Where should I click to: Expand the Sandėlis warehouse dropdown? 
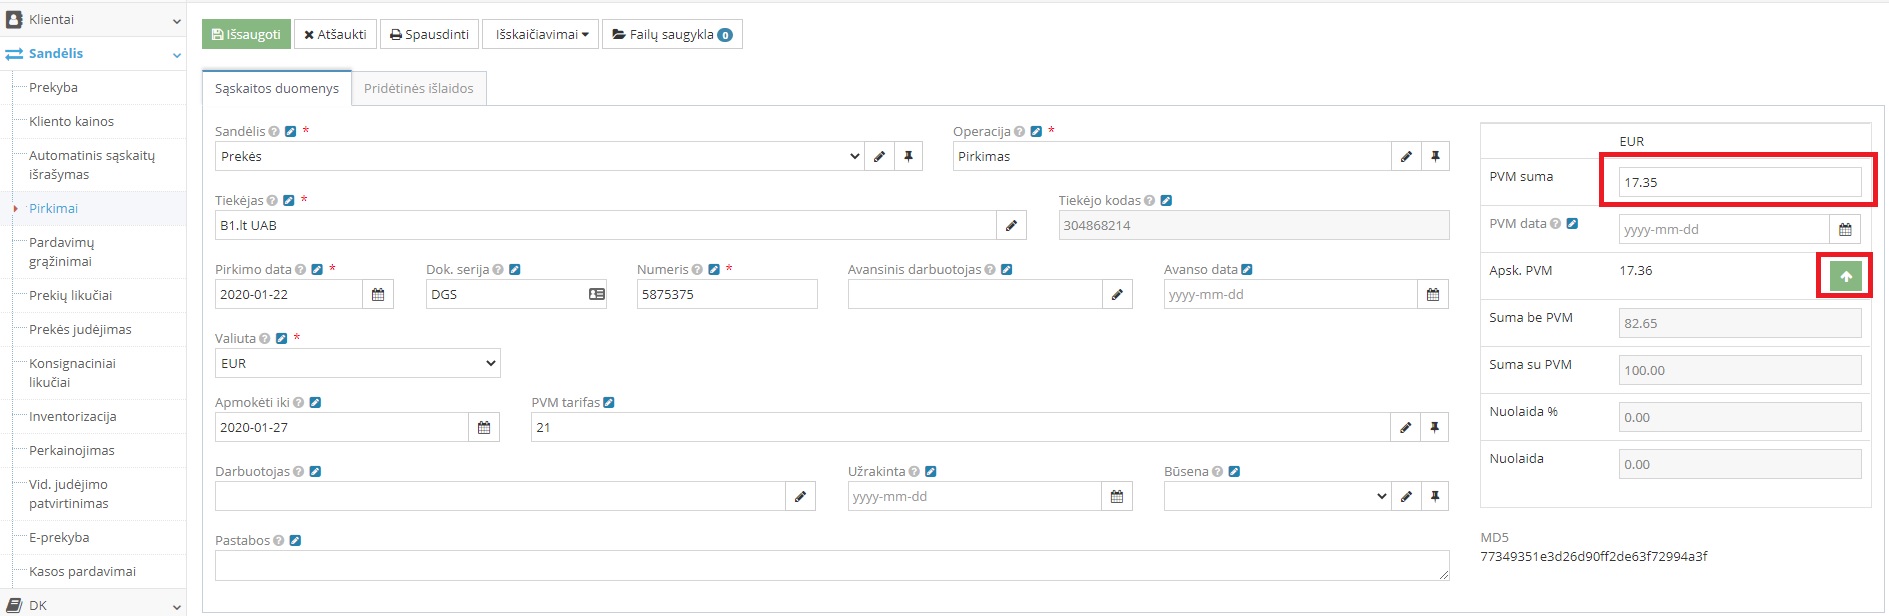(x=538, y=157)
